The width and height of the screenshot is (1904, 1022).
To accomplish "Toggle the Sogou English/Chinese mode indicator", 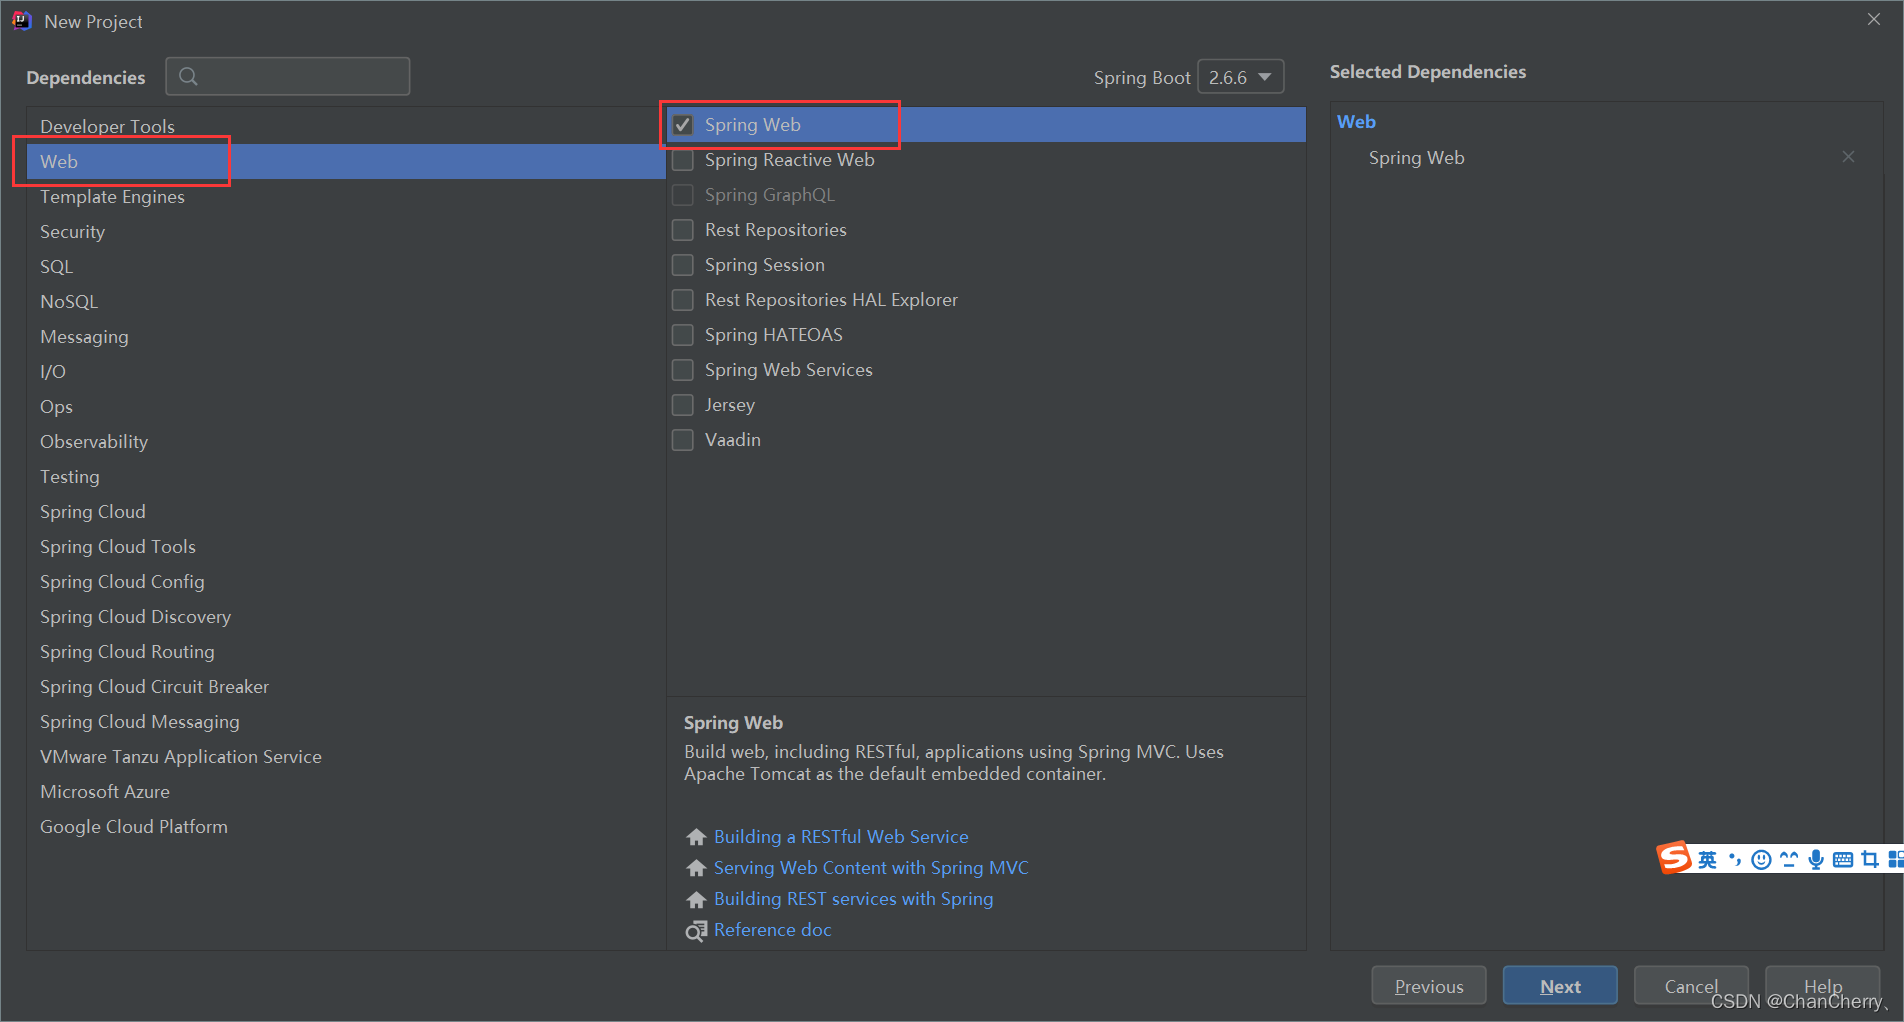I will coord(1707,860).
